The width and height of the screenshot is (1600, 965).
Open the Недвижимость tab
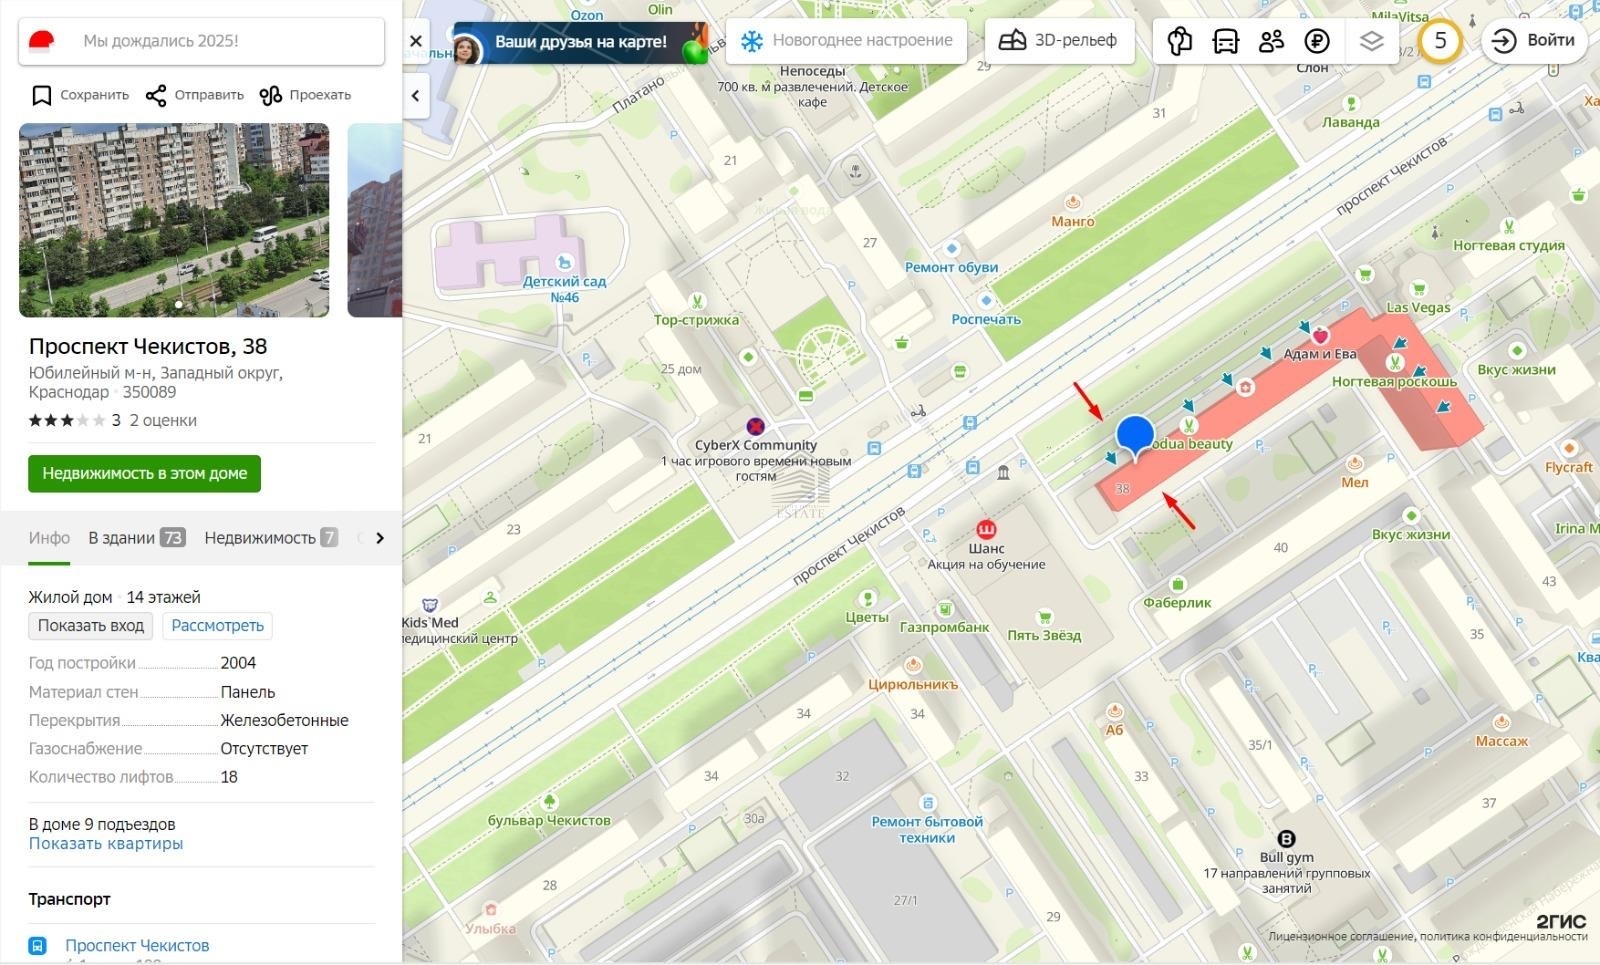pos(271,538)
